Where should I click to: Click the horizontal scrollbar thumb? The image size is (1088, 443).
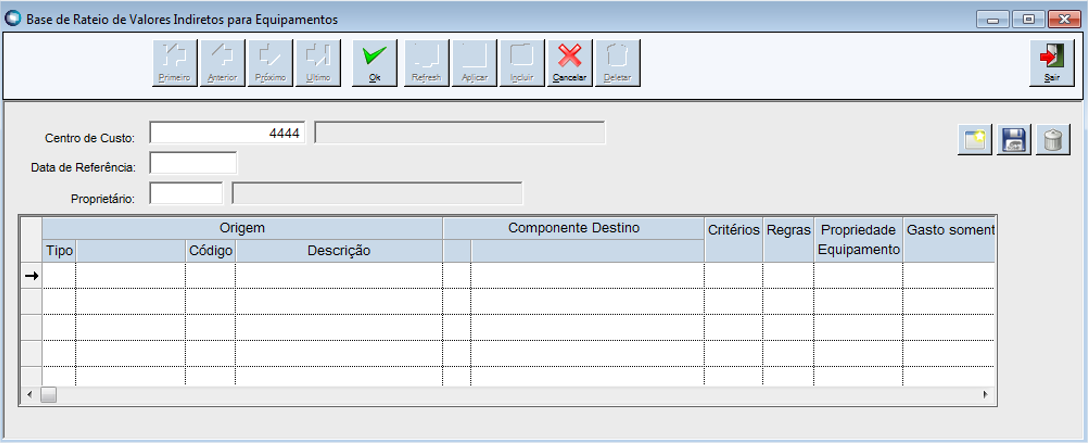pyautogui.click(x=49, y=394)
